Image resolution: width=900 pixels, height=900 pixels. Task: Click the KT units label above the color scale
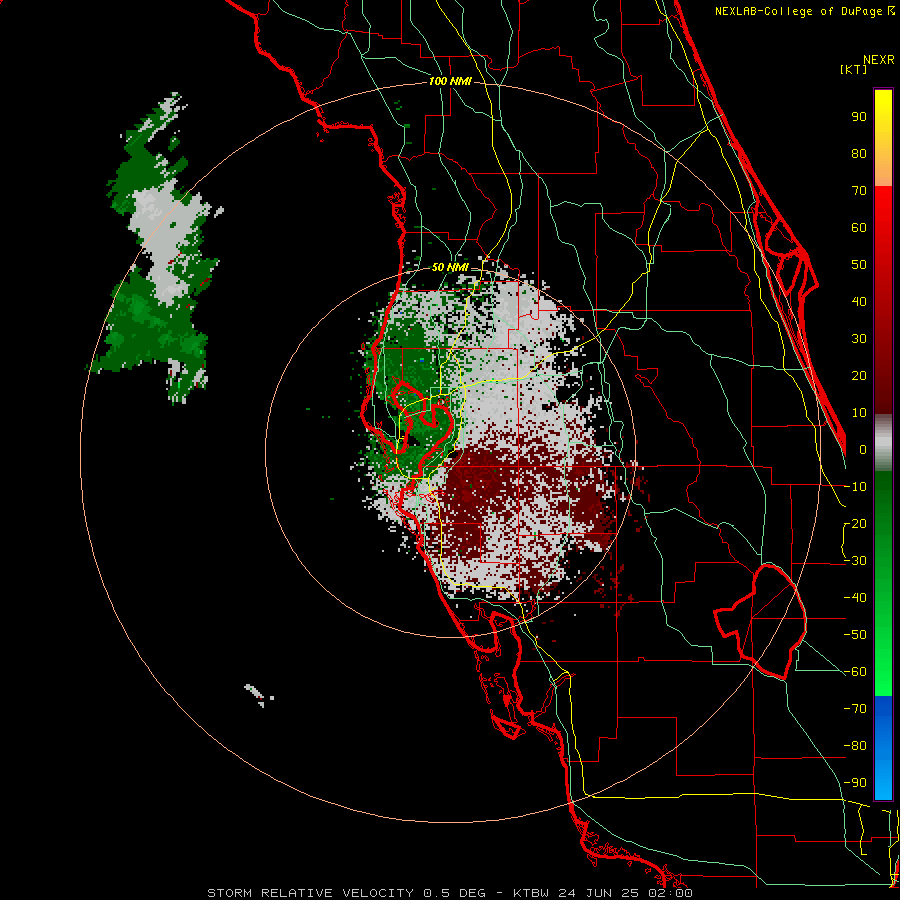pyautogui.click(x=853, y=69)
